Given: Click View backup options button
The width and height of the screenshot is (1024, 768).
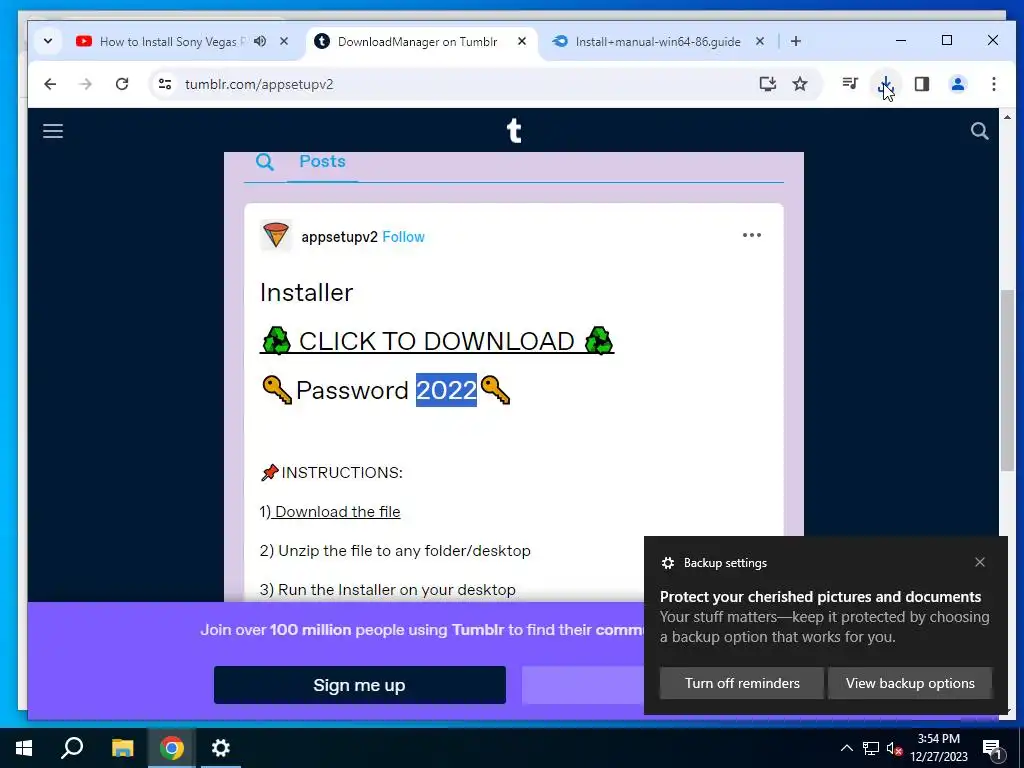Looking at the screenshot, I should [x=910, y=683].
